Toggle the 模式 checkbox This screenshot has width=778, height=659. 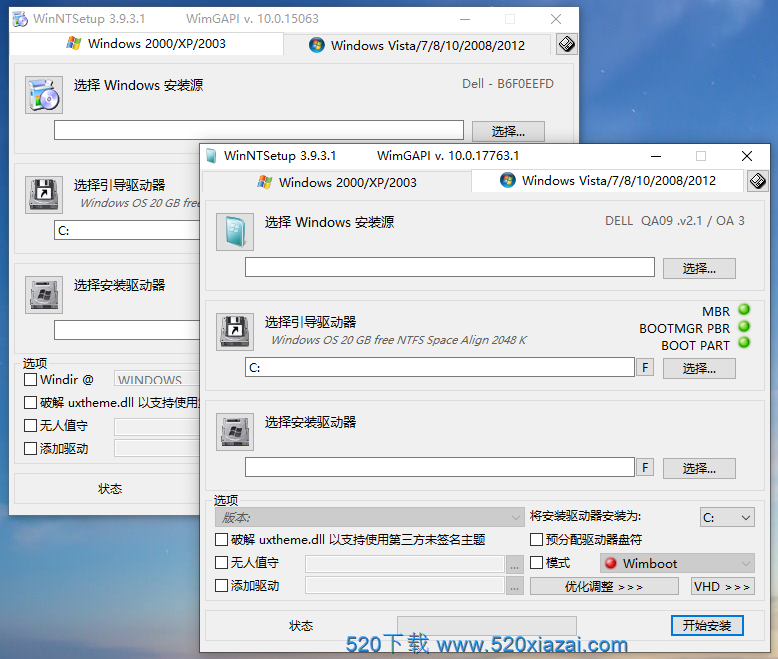tap(536, 562)
